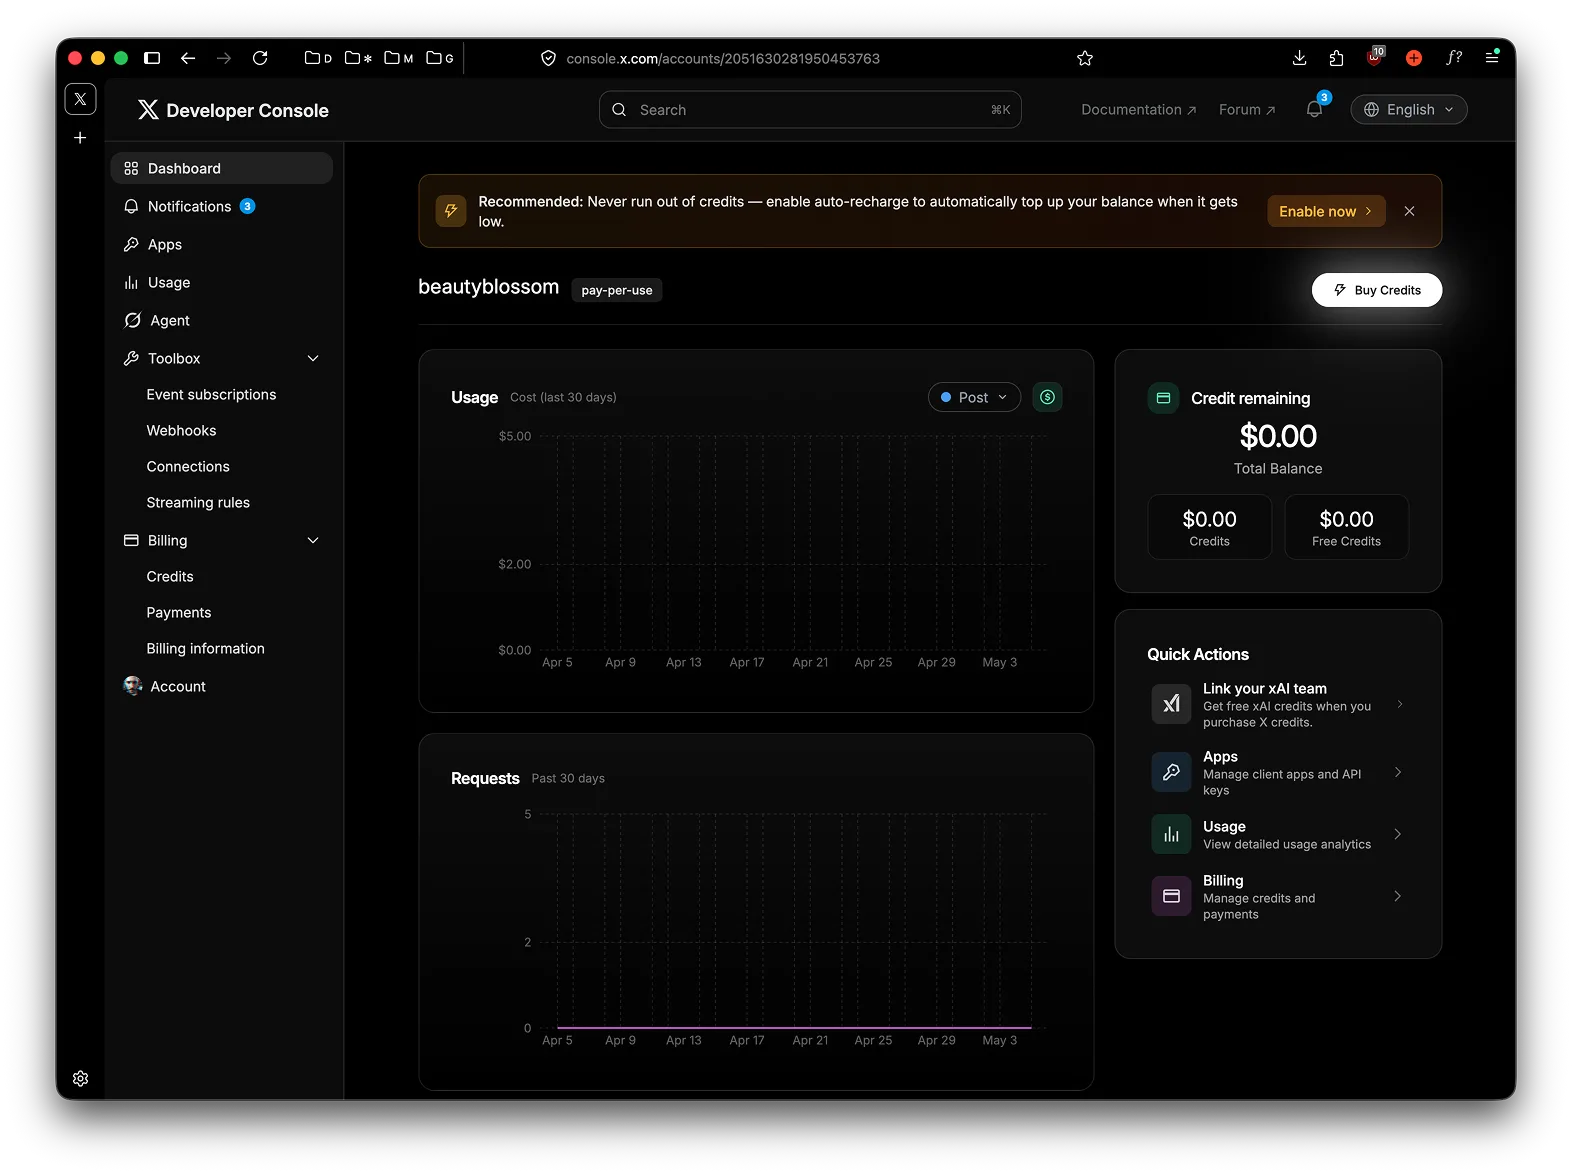The height and width of the screenshot is (1174, 1572).
Task: Open browser downloads icon
Action: 1299,58
